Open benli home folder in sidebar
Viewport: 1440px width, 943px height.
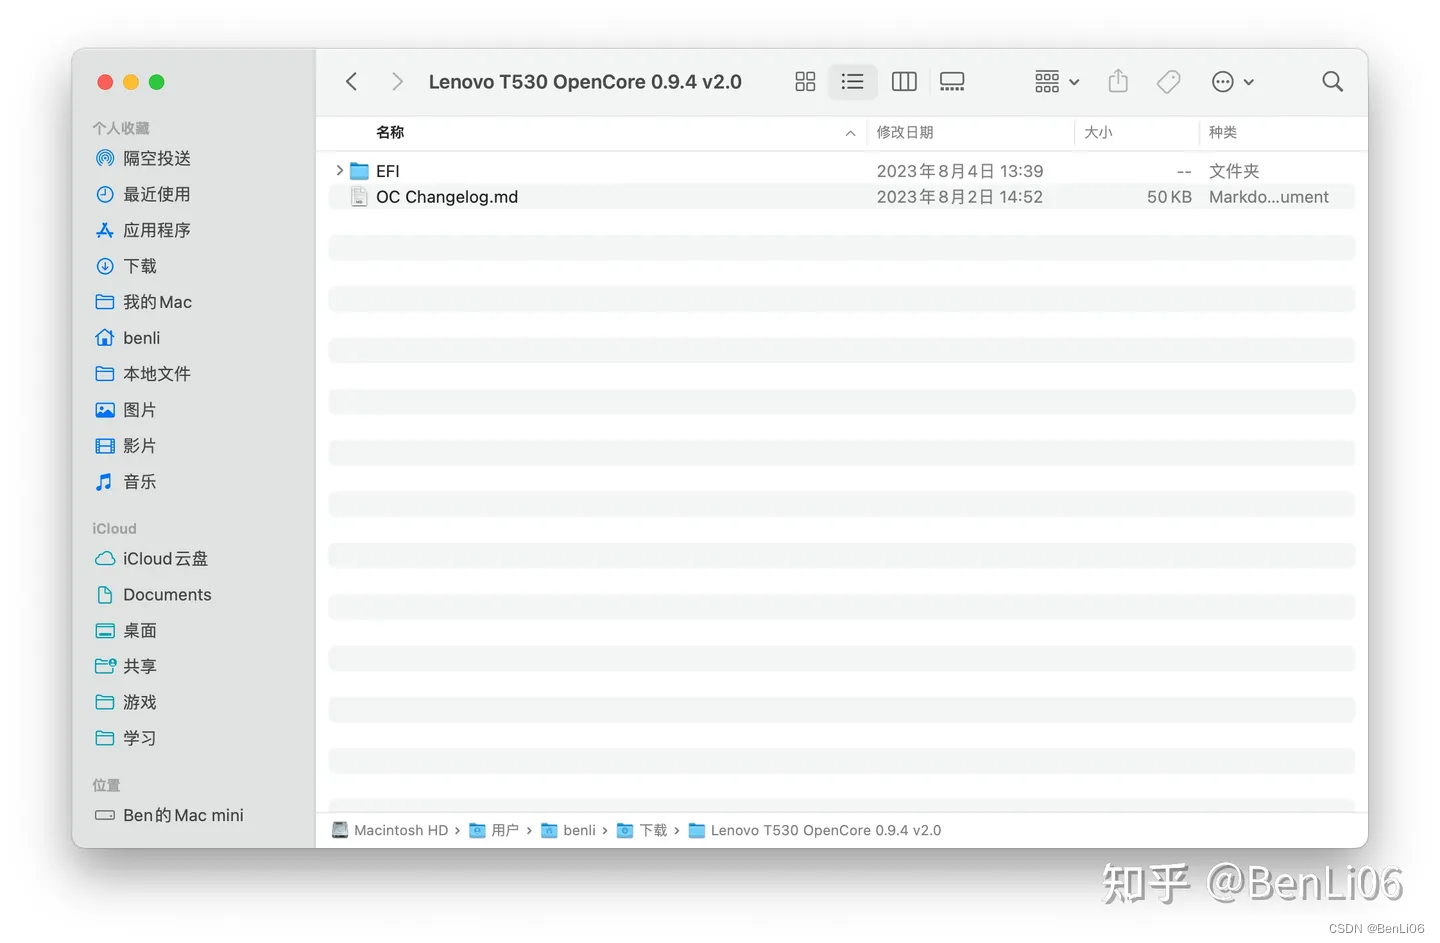coord(127,338)
